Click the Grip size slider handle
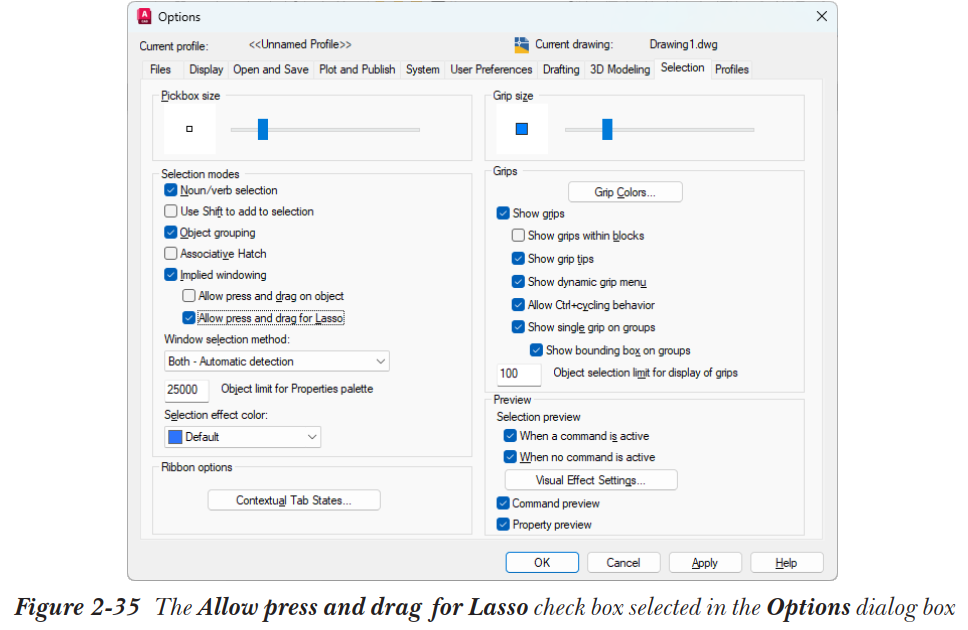Image resolution: width=968 pixels, height=630 pixels. [607, 129]
